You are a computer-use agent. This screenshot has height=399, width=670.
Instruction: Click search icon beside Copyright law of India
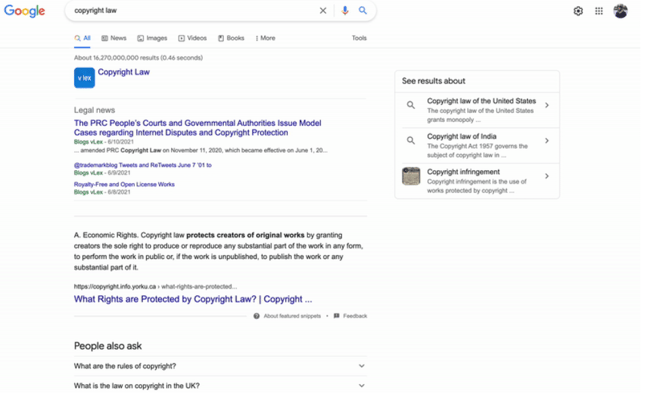coord(411,141)
